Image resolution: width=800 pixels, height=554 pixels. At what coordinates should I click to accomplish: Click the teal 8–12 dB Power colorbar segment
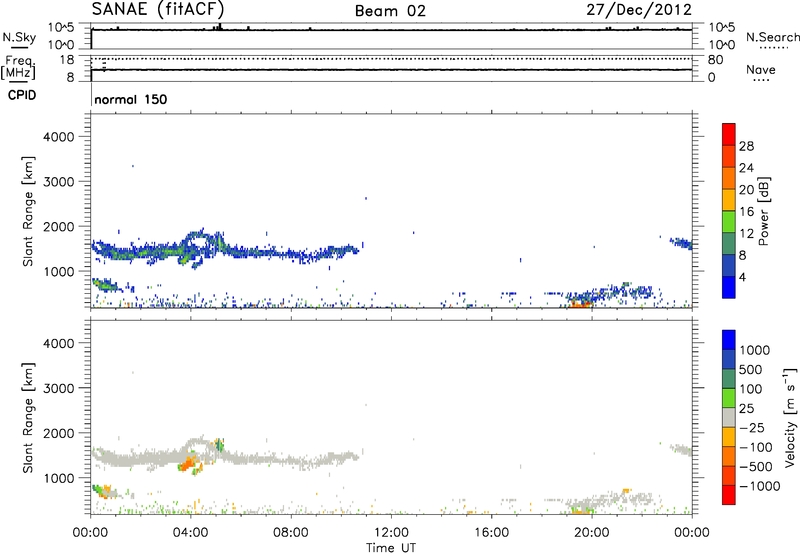(729, 244)
